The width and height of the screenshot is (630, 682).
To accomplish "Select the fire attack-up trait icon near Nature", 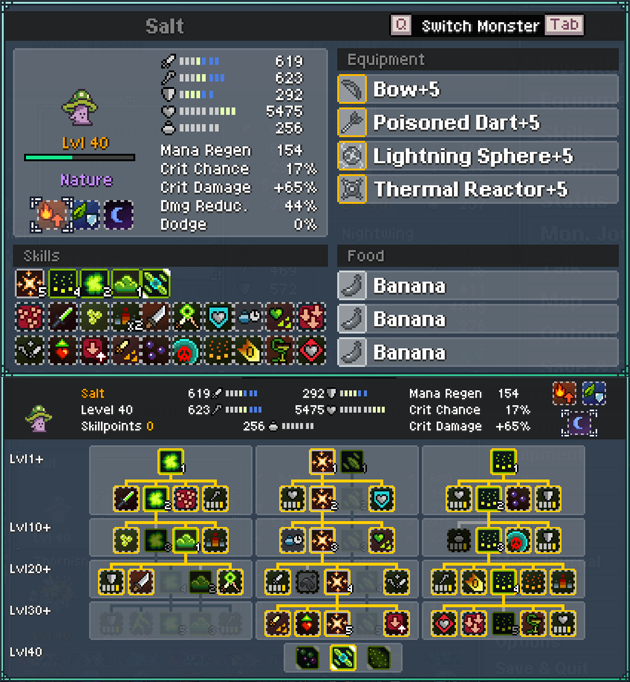I will (x=51, y=215).
